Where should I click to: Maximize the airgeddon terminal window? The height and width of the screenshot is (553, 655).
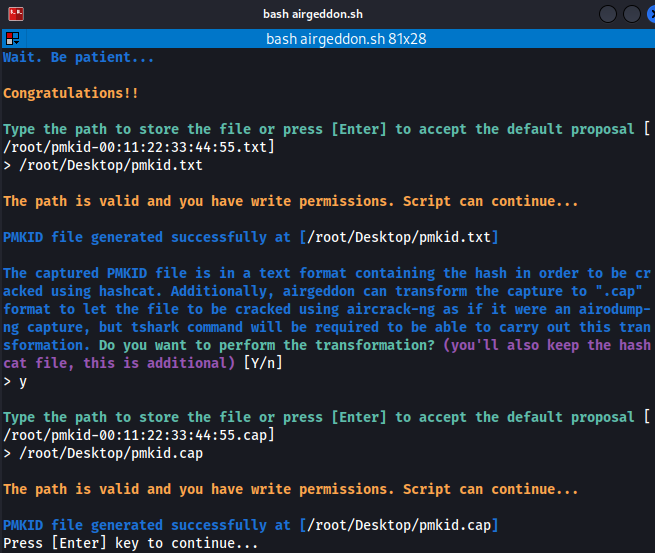[630, 14]
